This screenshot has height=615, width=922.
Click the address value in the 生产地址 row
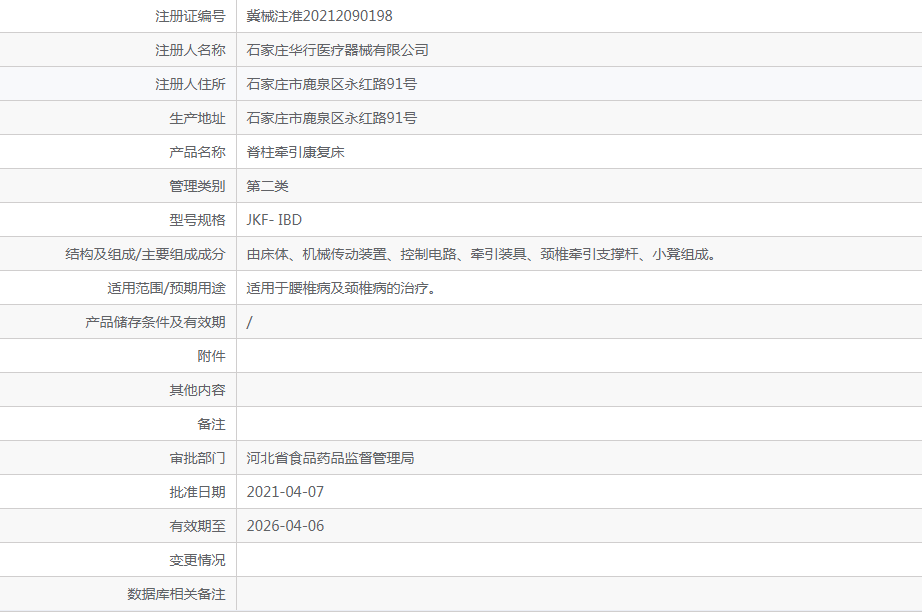[x=332, y=119]
